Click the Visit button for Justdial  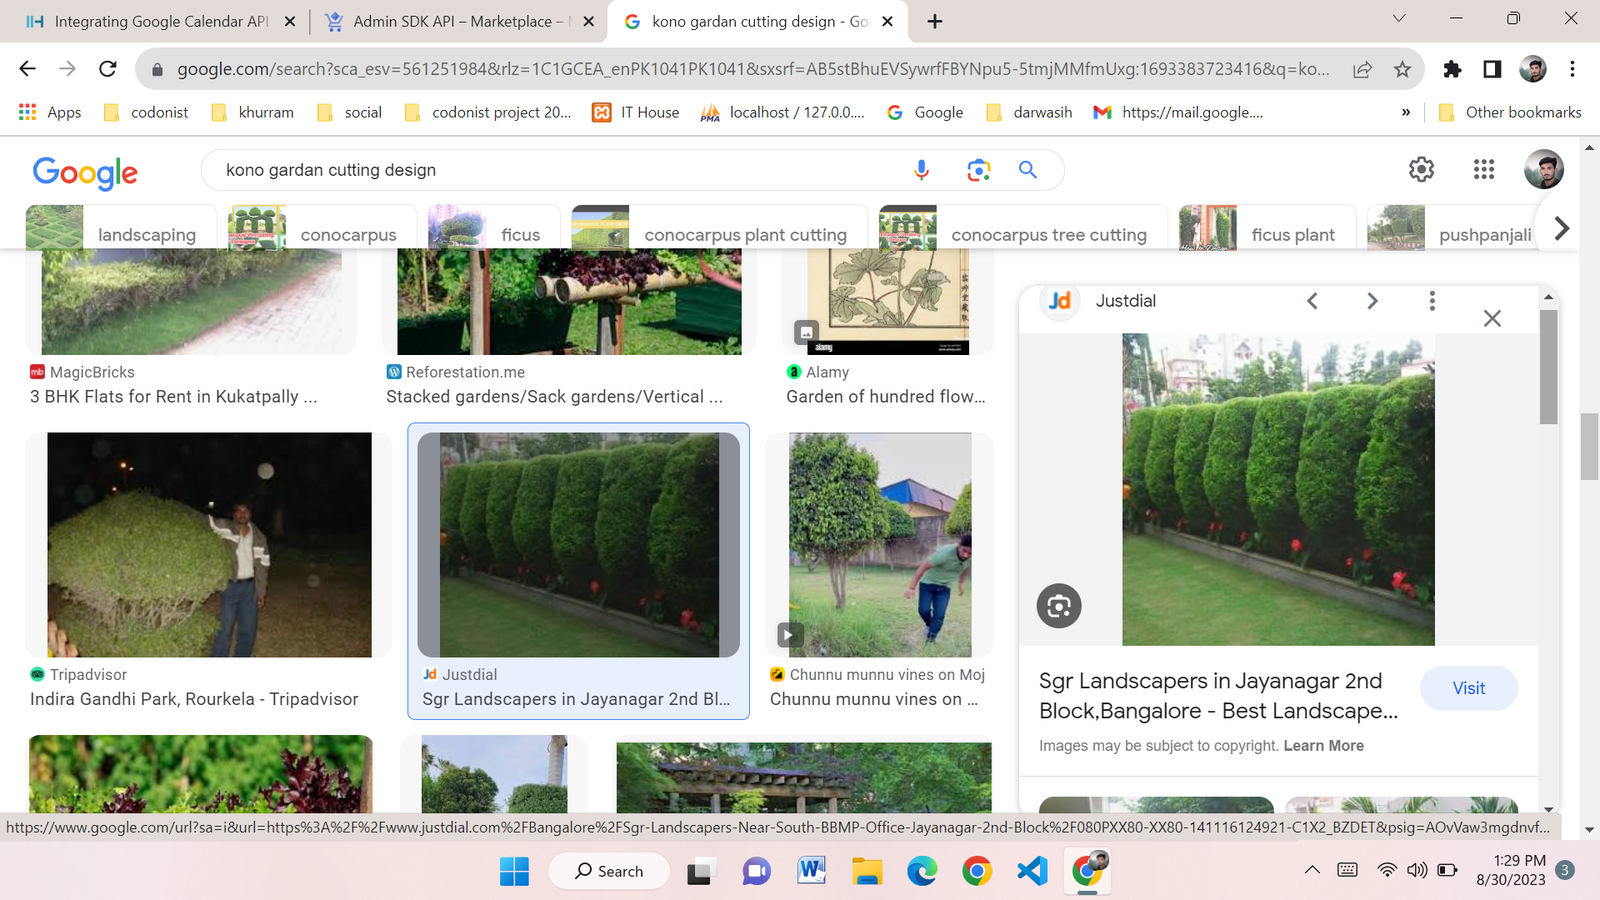tap(1468, 688)
